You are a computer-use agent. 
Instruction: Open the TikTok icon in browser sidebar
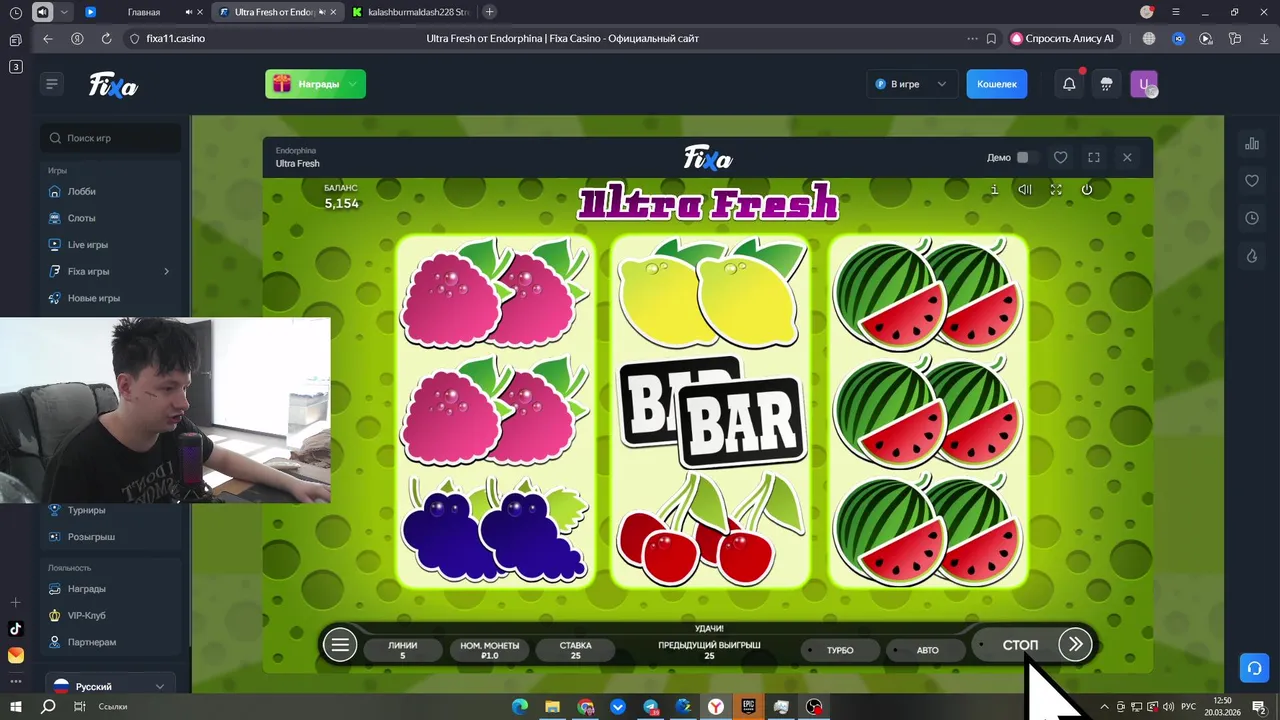click(x=15, y=629)
